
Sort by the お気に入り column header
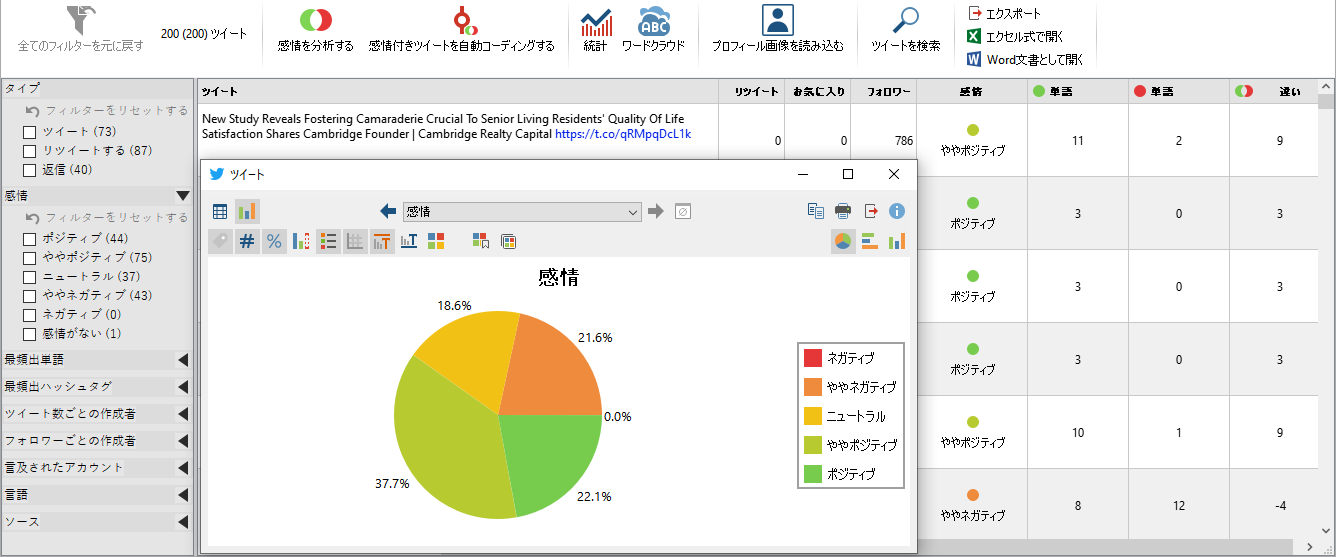[x=818, y=91]
